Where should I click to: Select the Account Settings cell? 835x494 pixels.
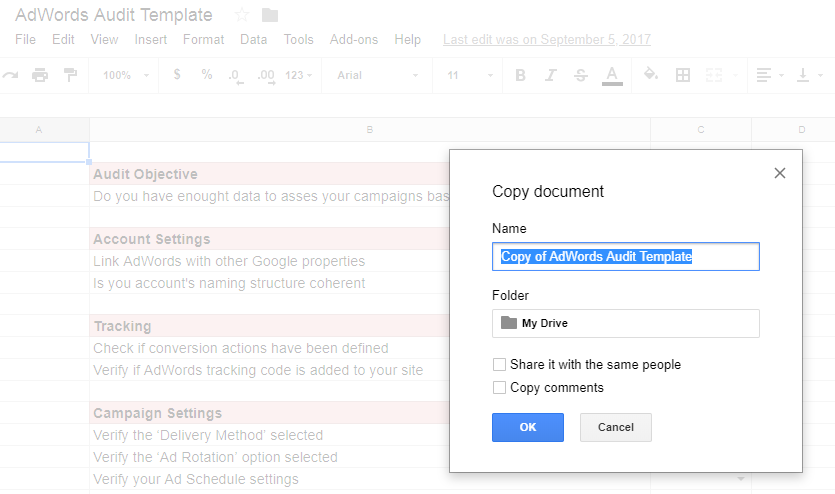(x=269, y=239)
